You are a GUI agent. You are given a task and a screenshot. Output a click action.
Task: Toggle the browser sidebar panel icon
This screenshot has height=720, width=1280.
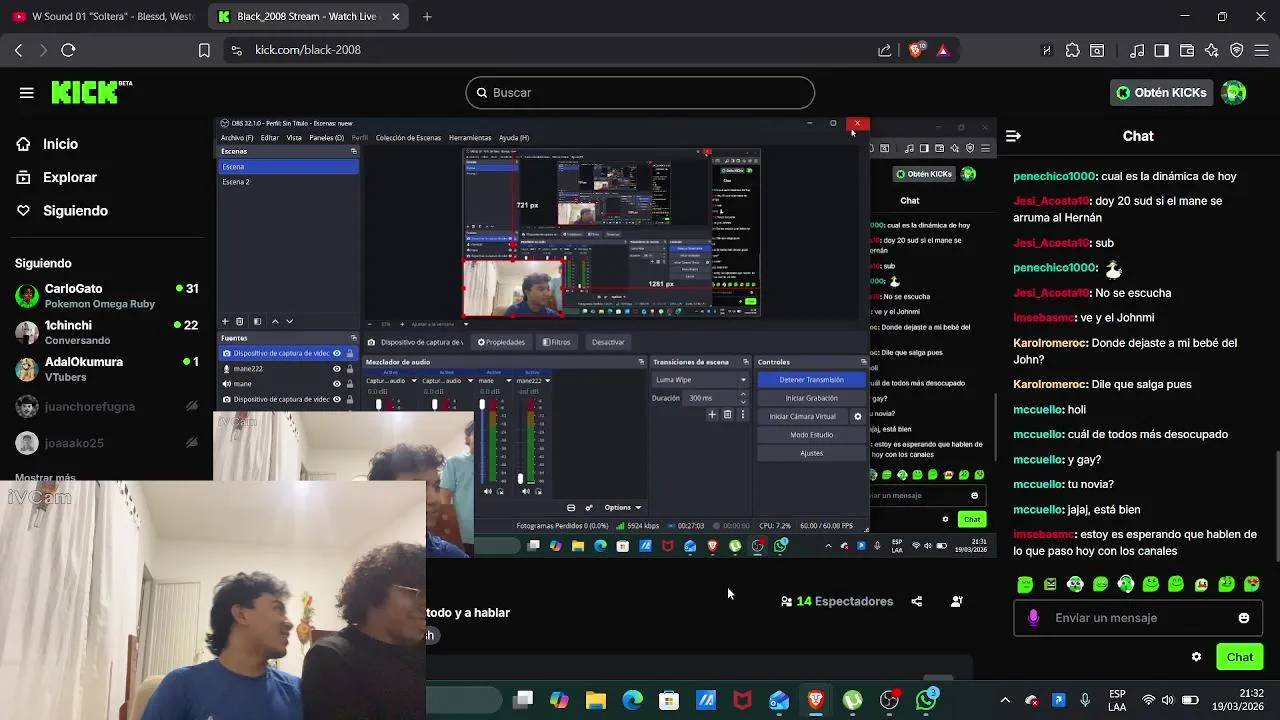coord(1161,50)
